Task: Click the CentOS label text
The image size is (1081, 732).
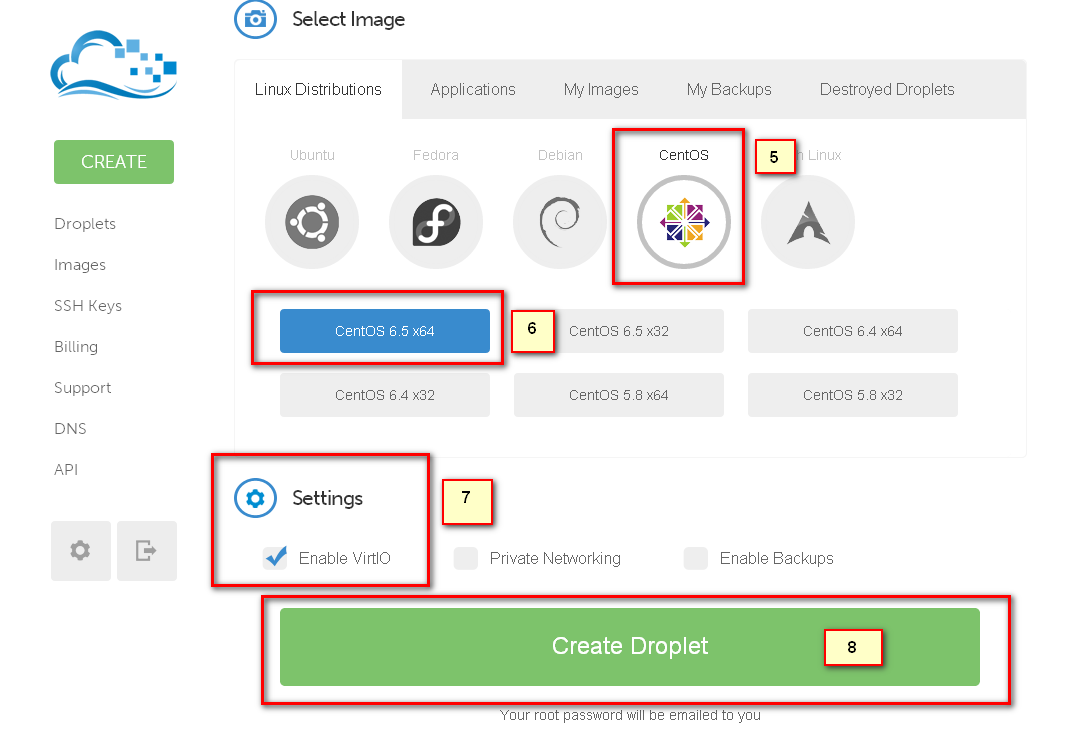Action: 684,155
